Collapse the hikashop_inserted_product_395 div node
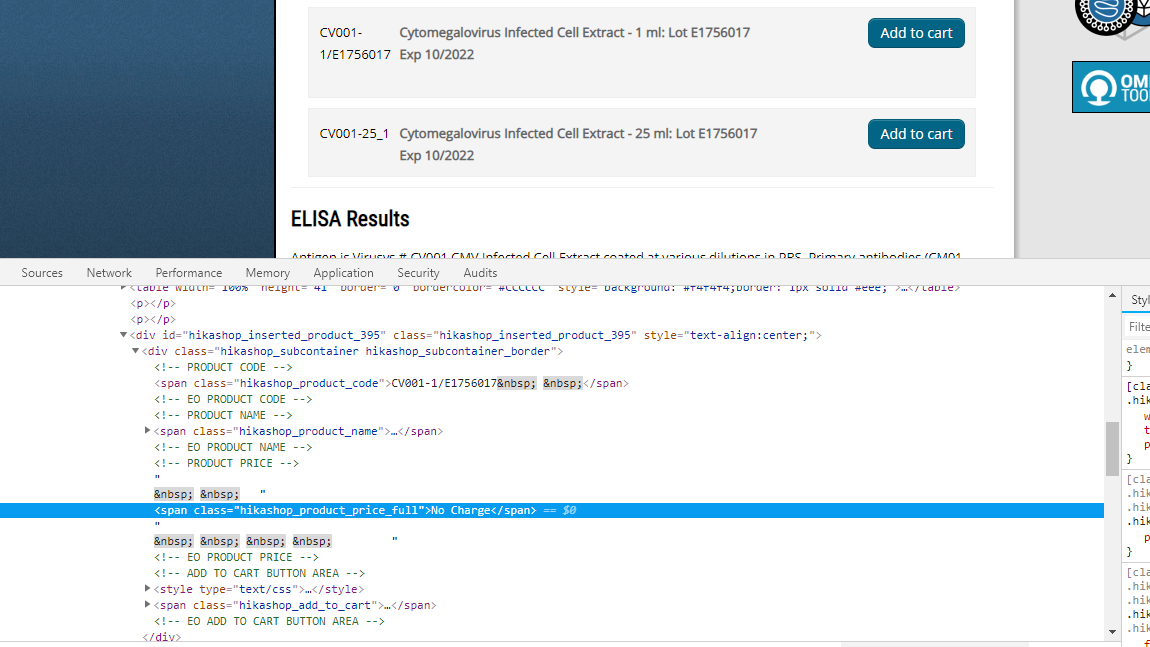 (124, 336)
